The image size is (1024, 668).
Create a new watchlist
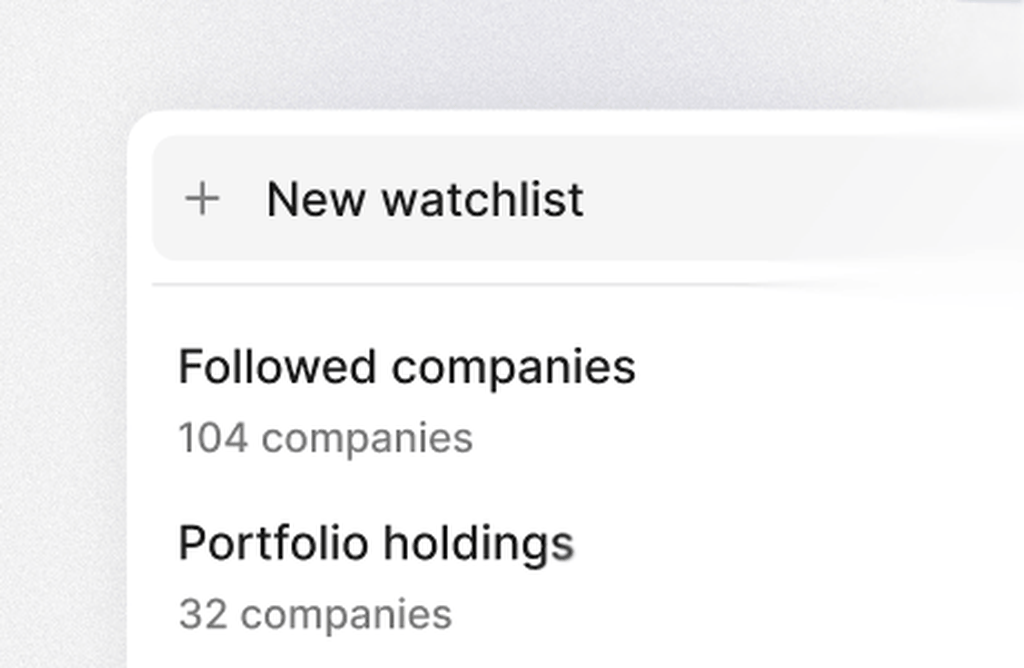point(424,199)
